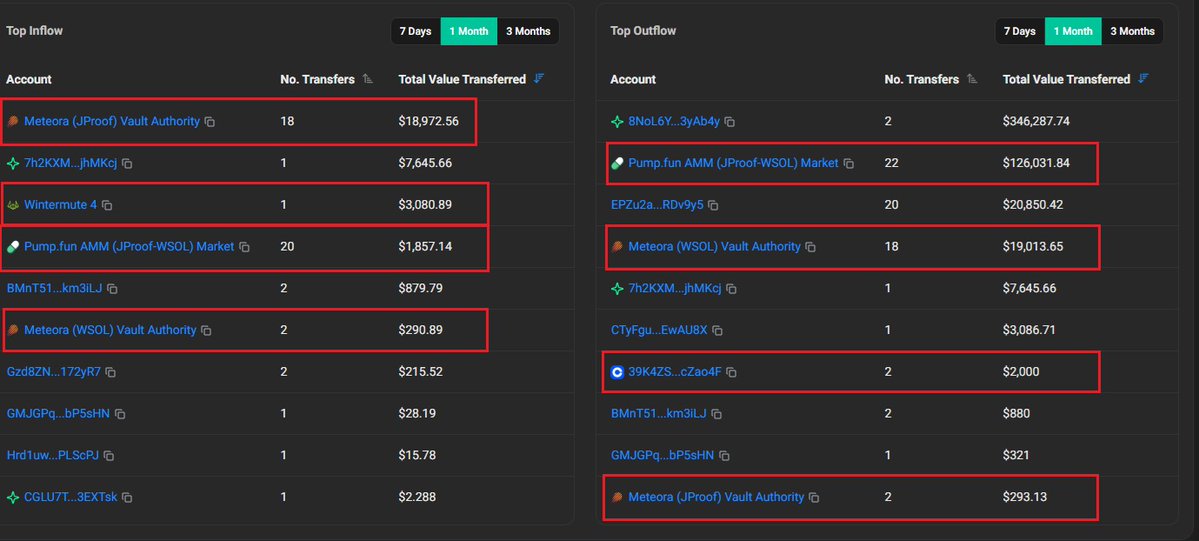Select 7 Days in Top Outflow
Viewport: 1199px width, 541px height.
(x=1019, y=31)
